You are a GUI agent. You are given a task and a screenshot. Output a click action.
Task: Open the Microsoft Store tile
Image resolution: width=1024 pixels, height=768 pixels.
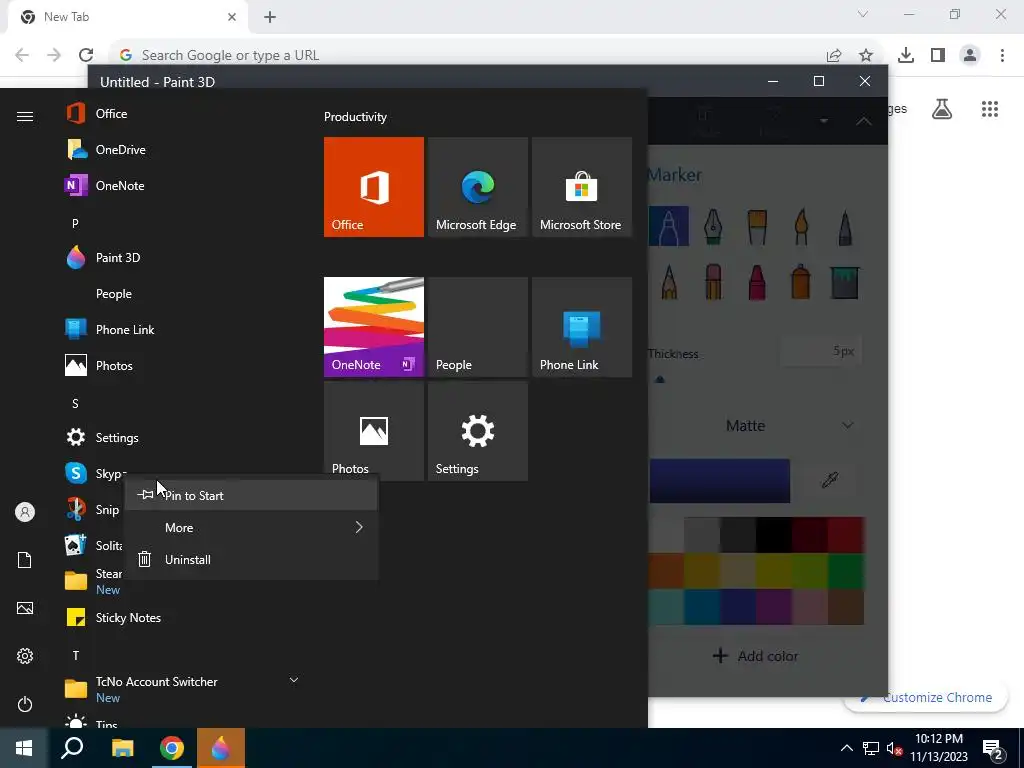point(581,187)
